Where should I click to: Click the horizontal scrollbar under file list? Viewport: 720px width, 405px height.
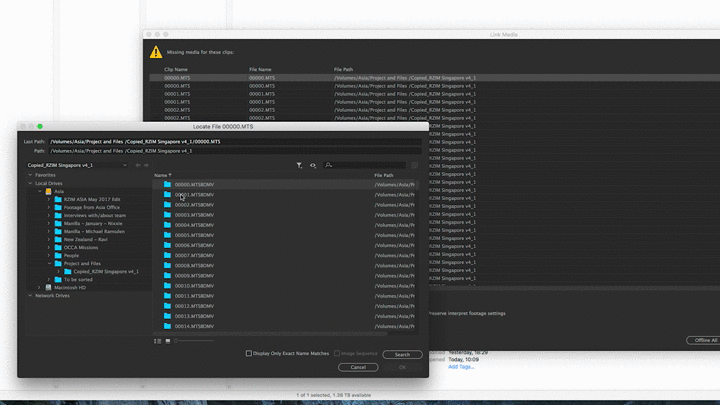[270, 334]
